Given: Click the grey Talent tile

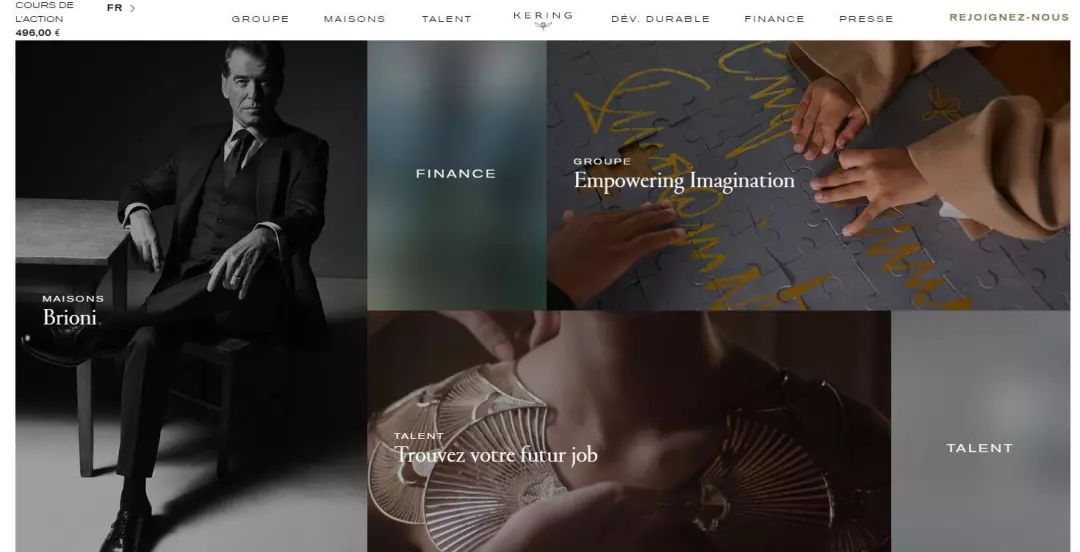Looking at the screenshot, I should 980,431.
